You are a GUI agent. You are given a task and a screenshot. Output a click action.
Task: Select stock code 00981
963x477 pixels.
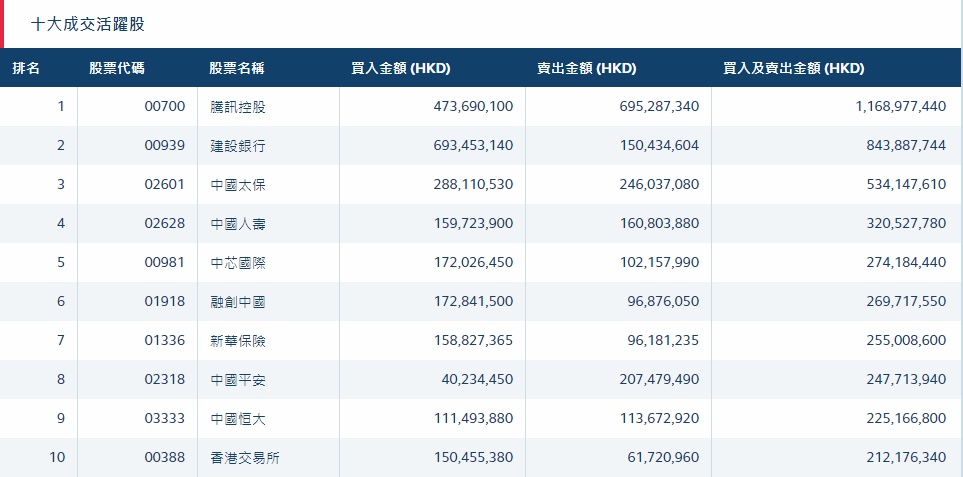click(x=164, y=263)
